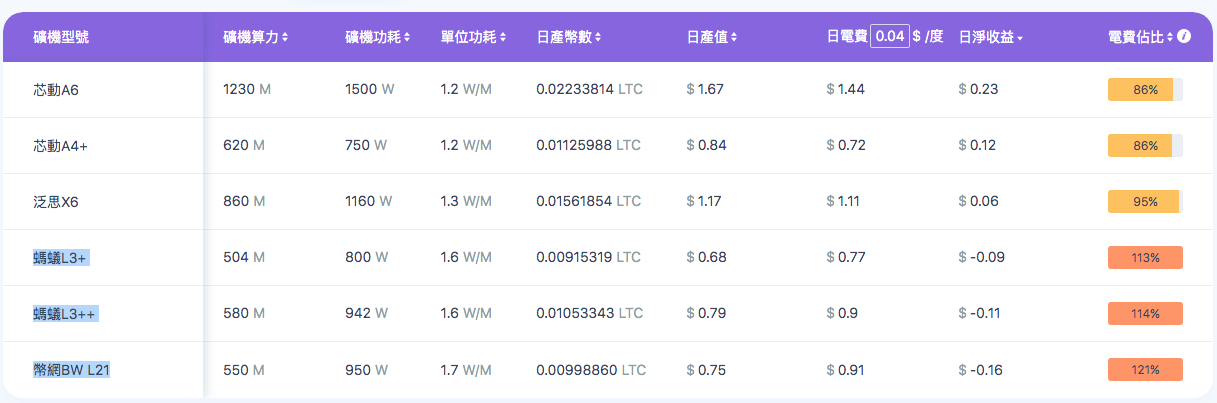Viewport: 1217px width, 403px height.
Task: Select daily value $ 0.68
Action: [x=707, y=257]
